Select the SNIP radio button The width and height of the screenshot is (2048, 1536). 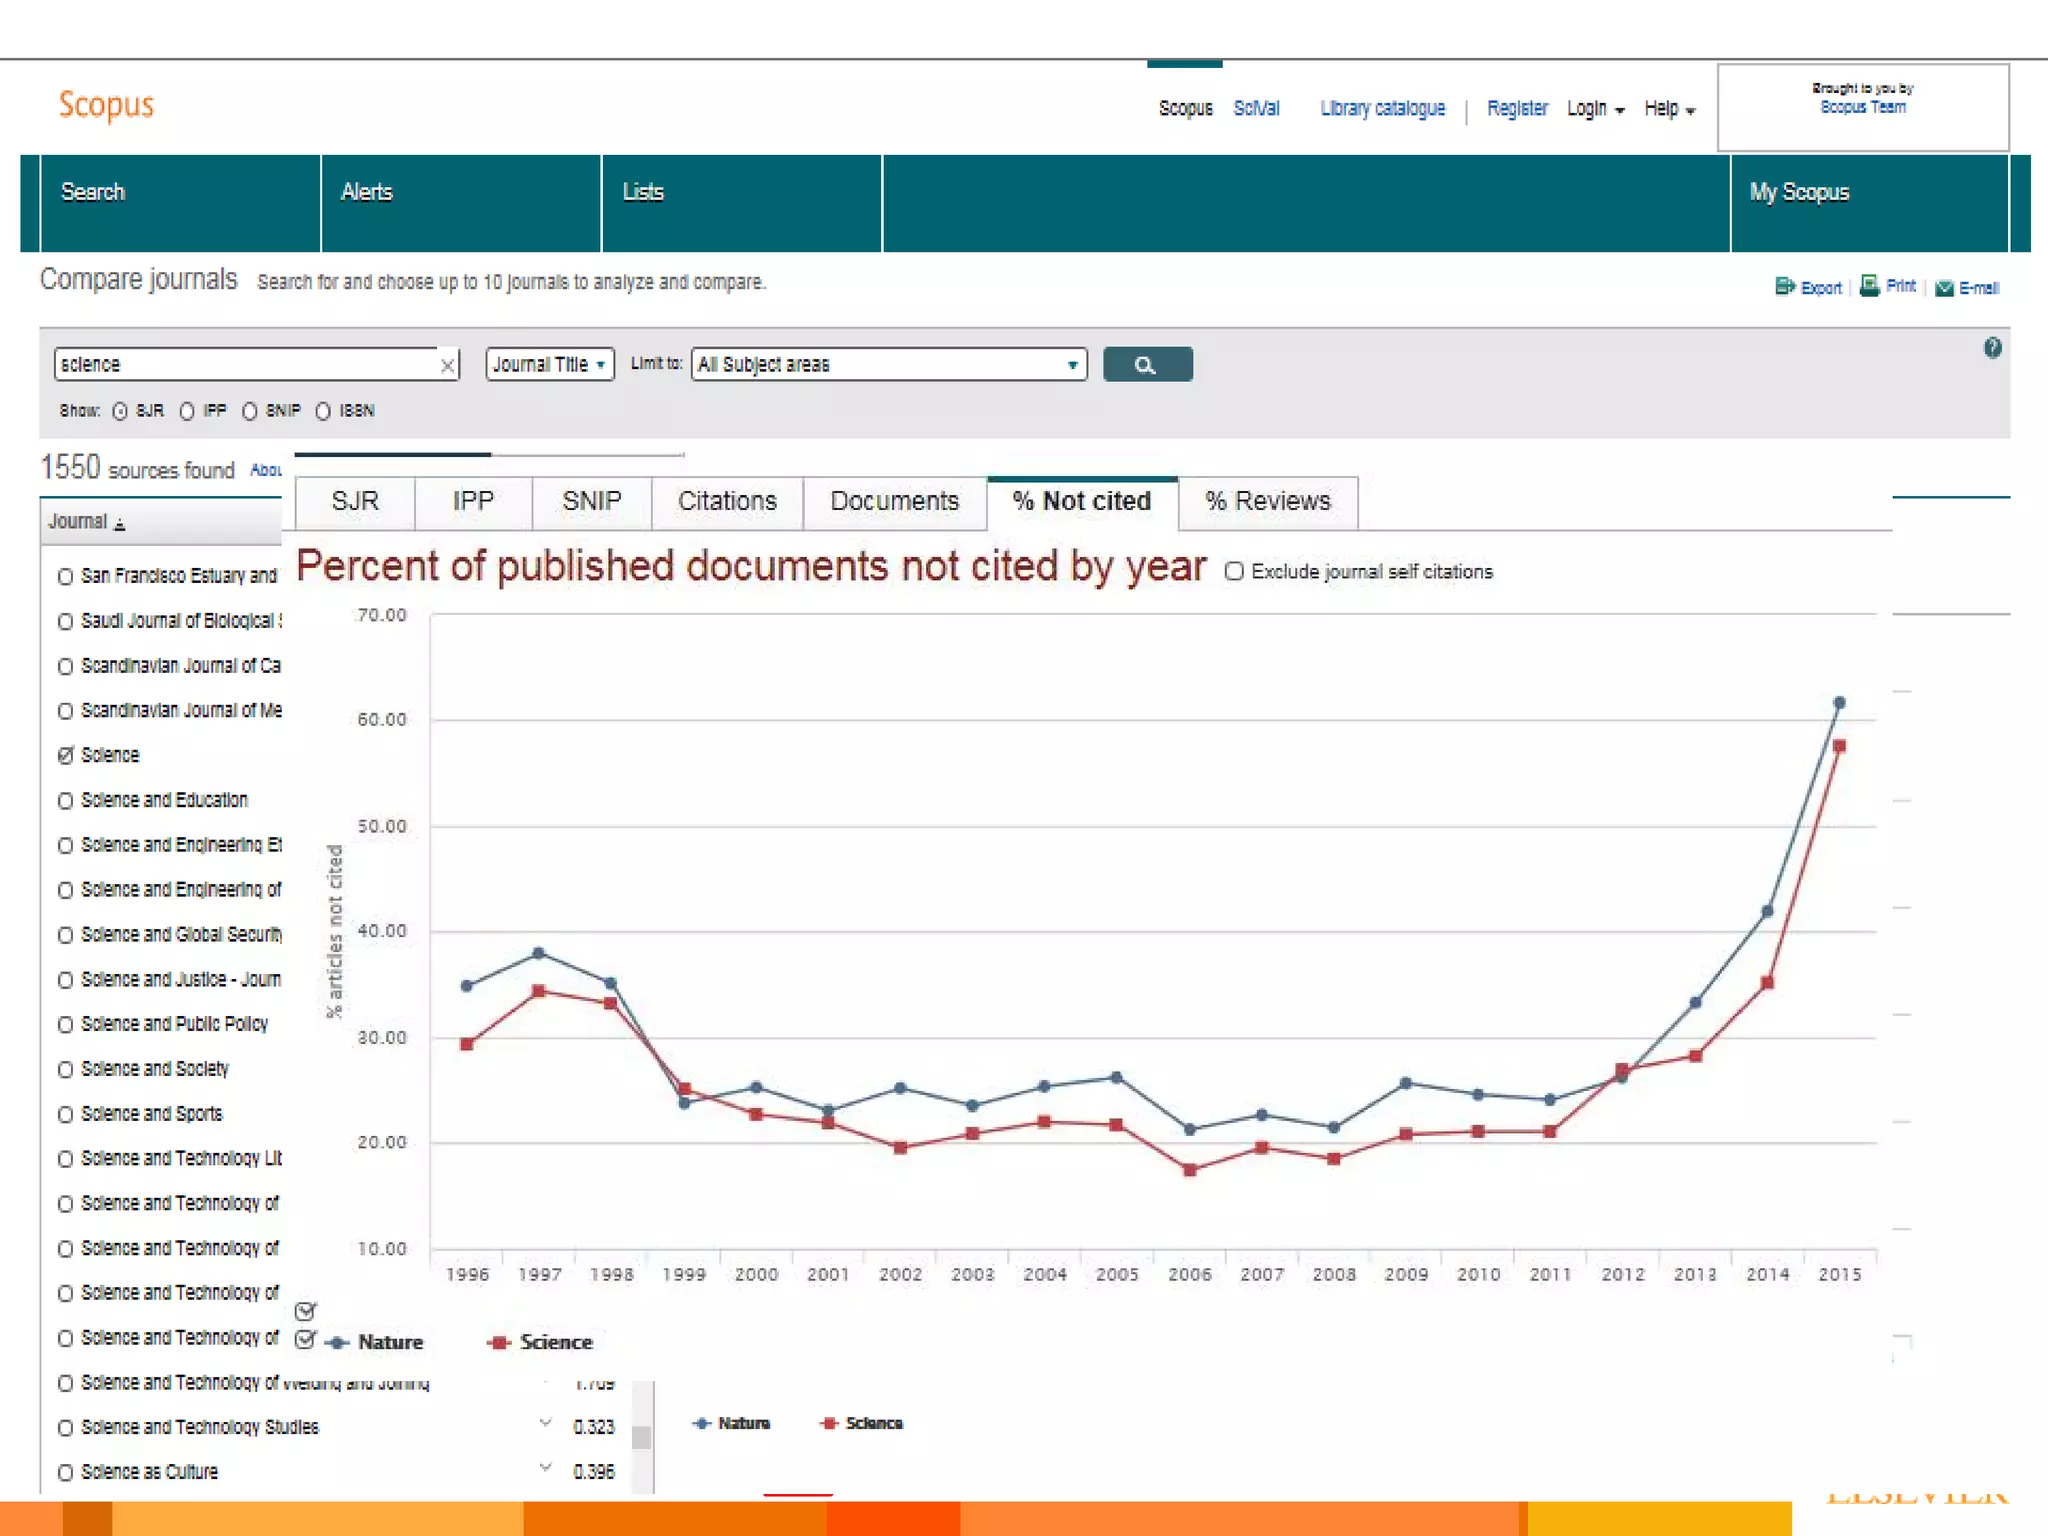250,411
